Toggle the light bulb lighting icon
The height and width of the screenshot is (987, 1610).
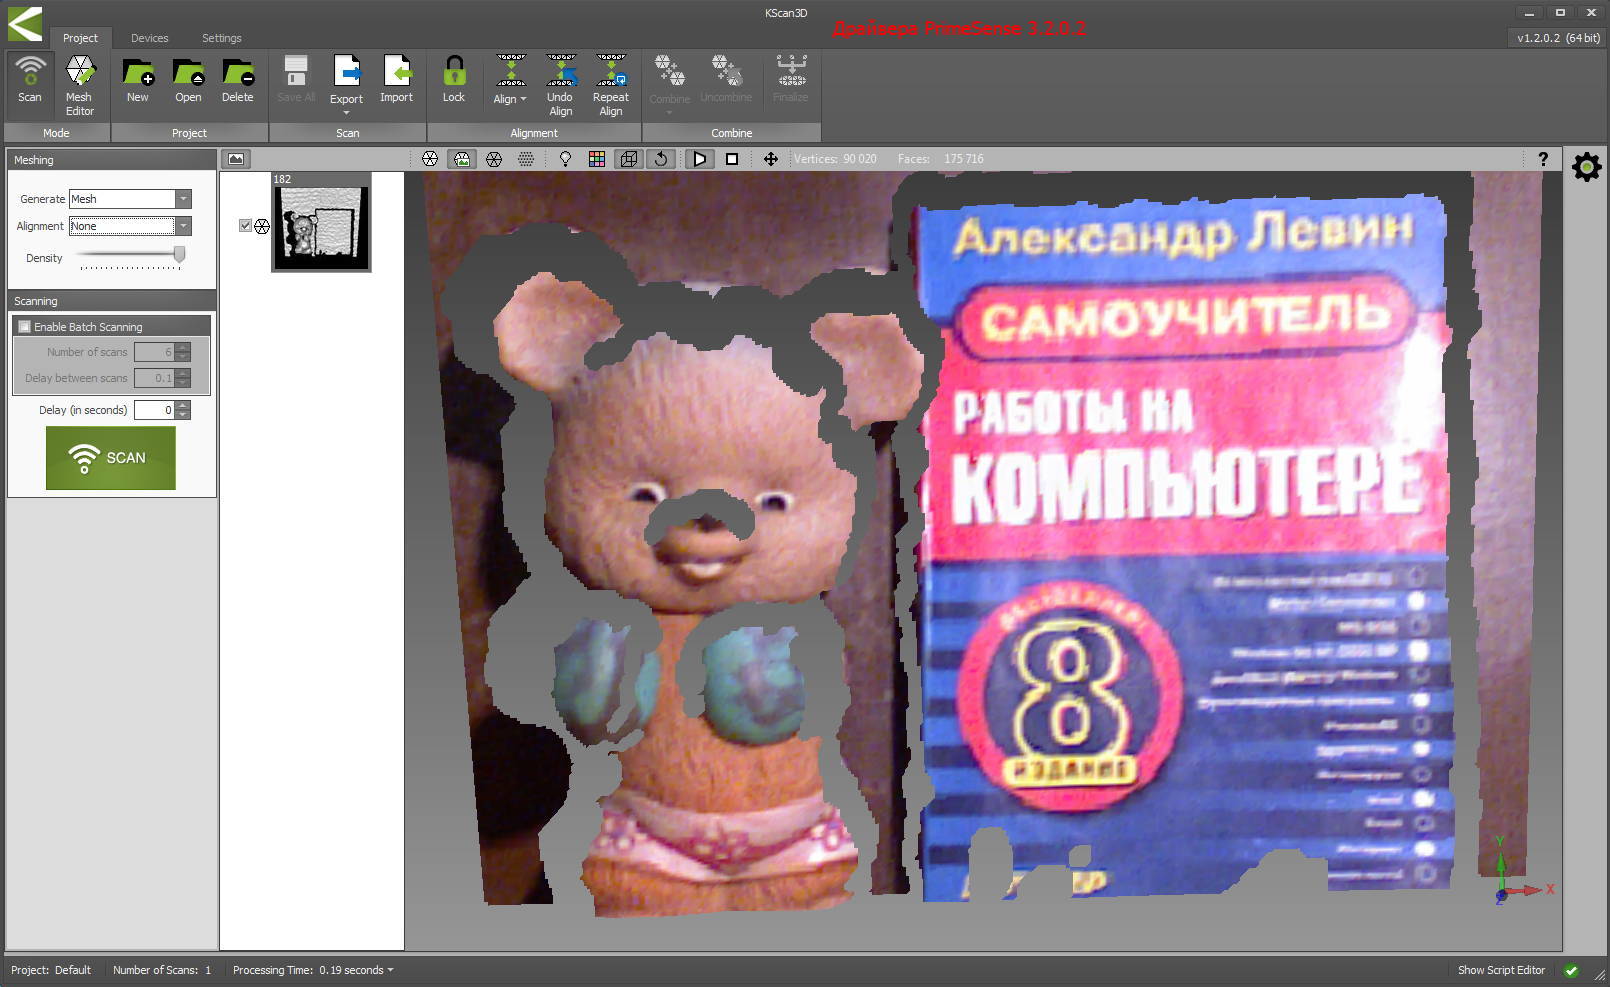[x=565, y=159]
